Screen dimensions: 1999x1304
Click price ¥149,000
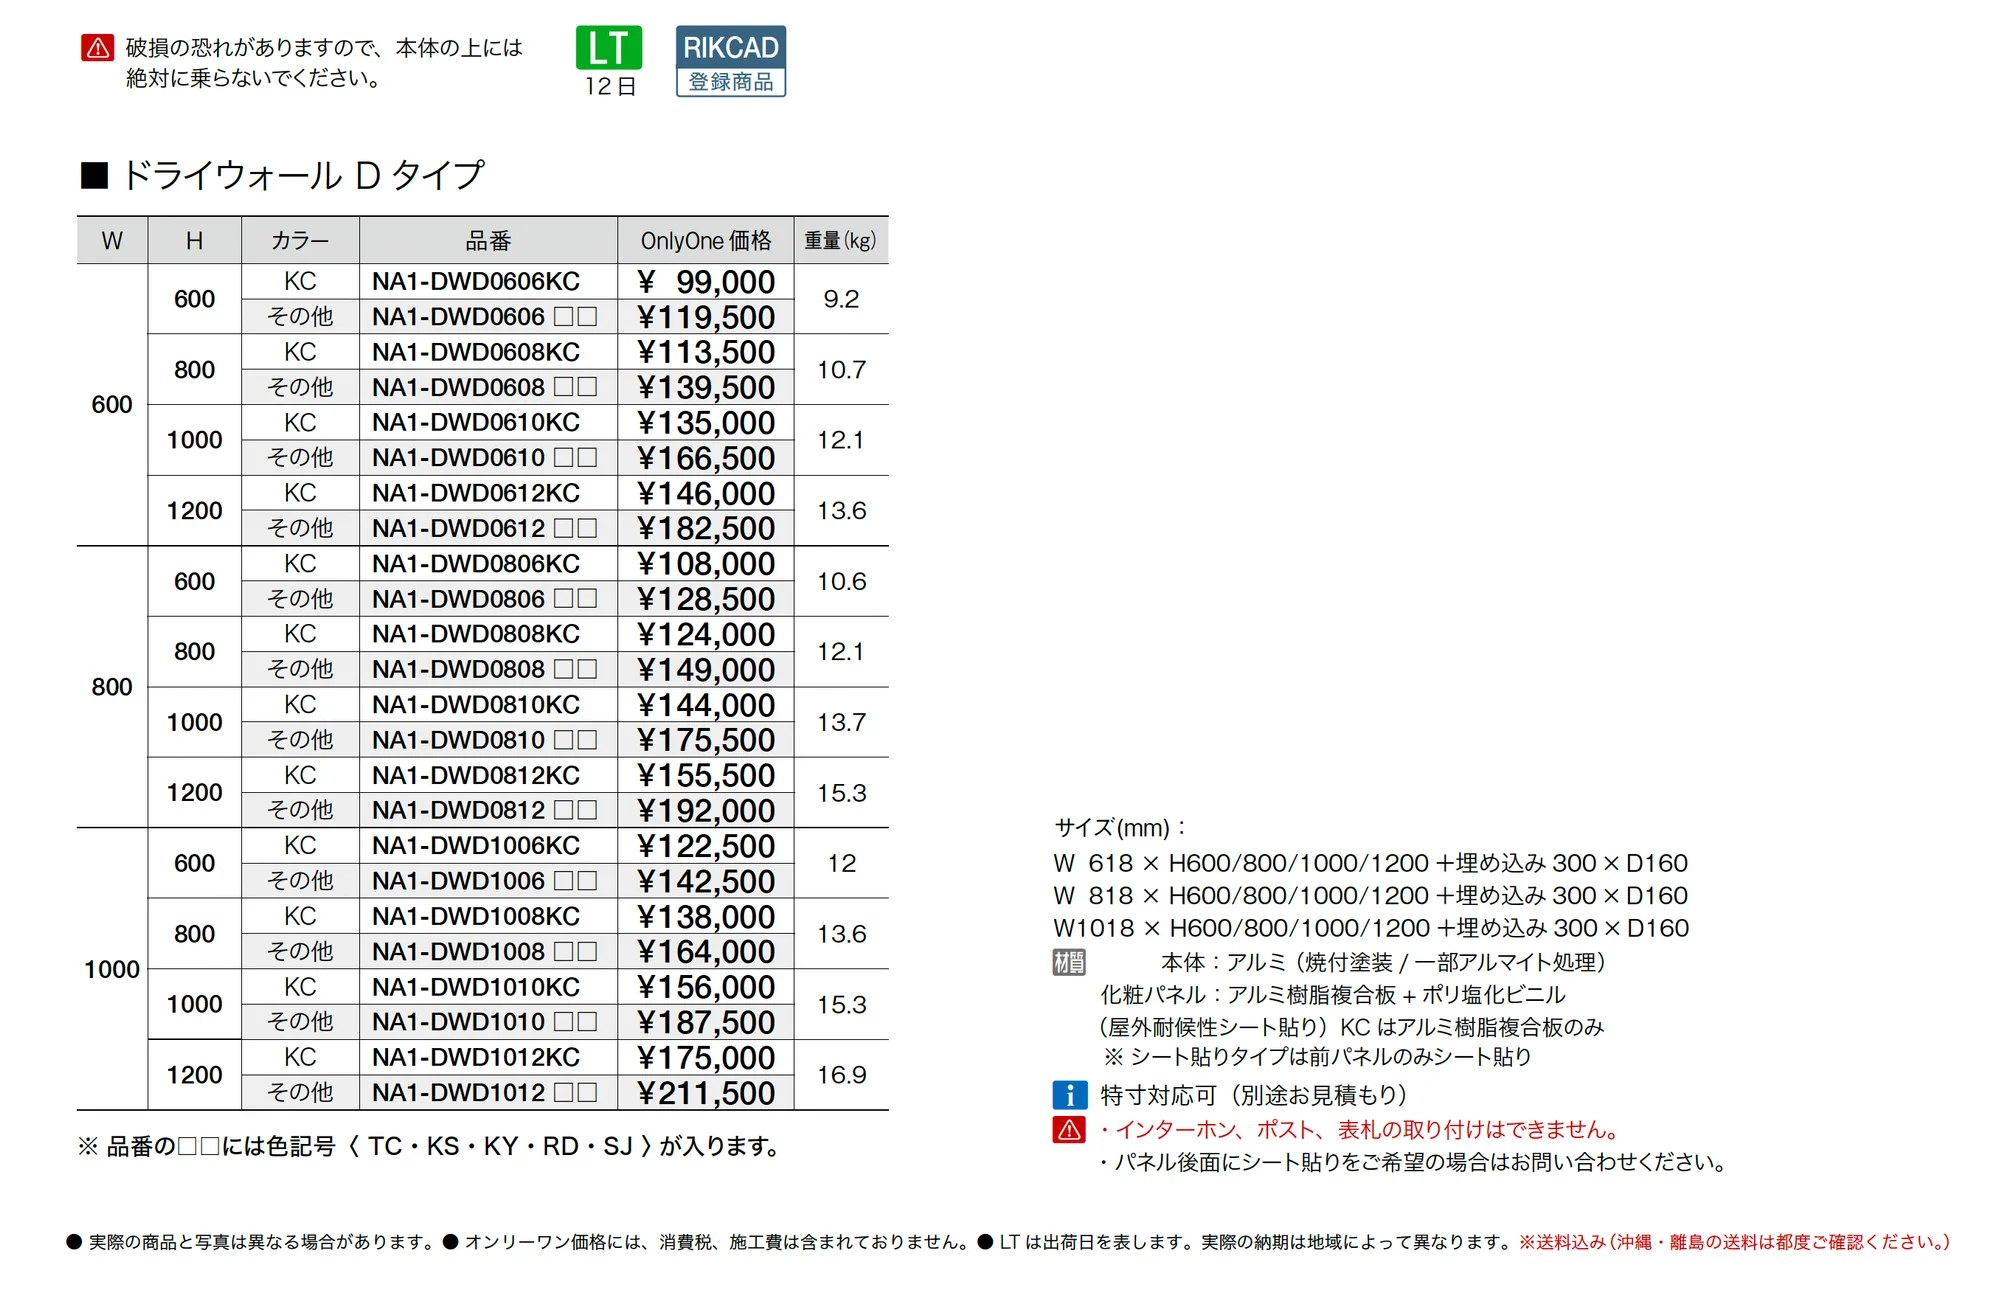[x=706, y=669]
